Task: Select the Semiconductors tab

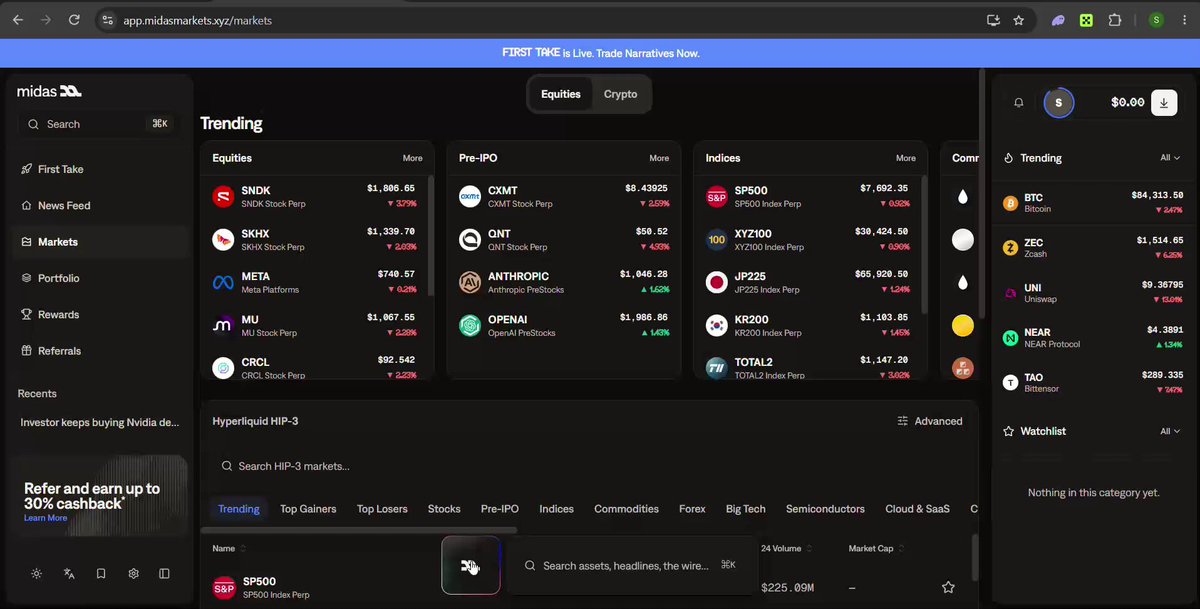Action: point(825,509)
